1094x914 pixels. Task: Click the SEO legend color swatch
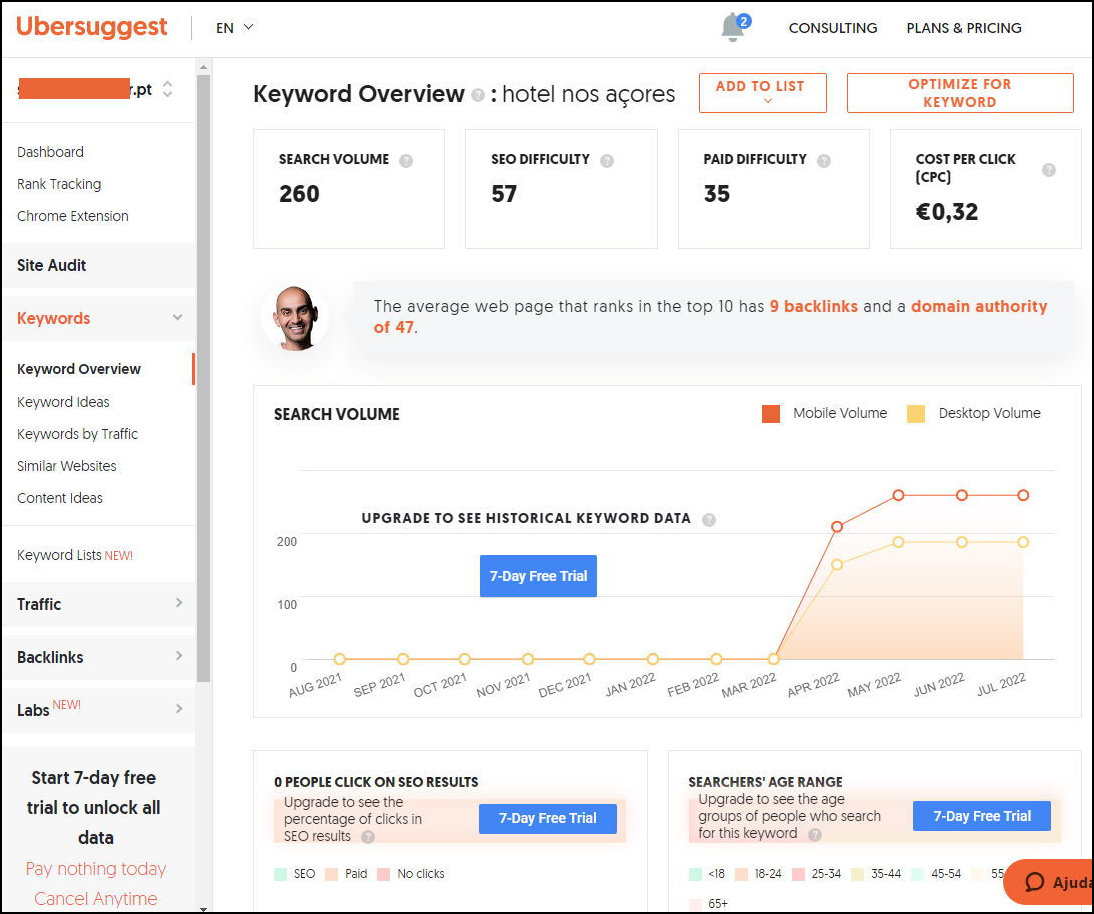281,874
